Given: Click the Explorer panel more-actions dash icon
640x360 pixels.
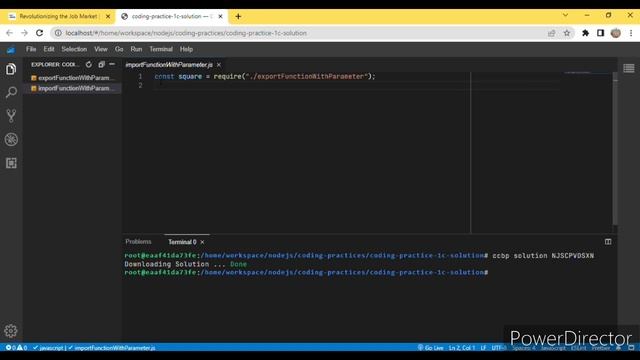Looking at the screenshot, I should point(112,64).
